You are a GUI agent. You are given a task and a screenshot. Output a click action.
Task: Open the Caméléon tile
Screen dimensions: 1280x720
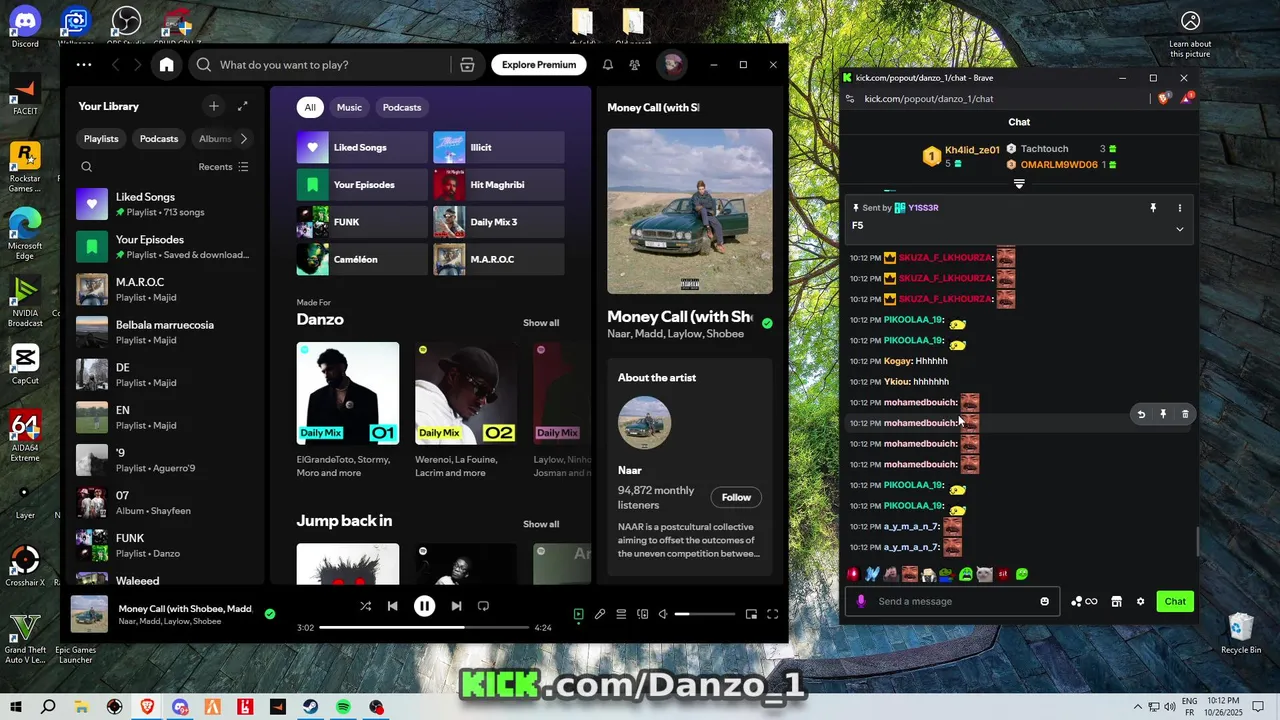tap(362, 259)
